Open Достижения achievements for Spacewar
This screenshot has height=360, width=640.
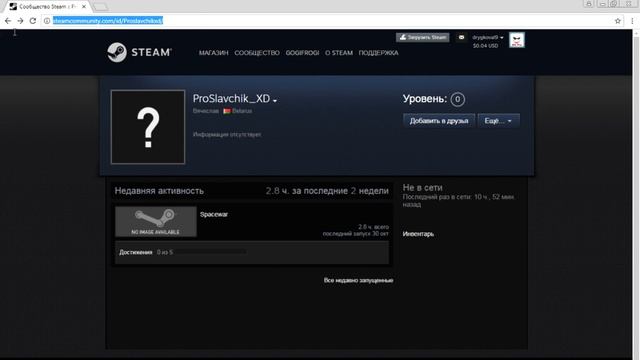point(136,252)
